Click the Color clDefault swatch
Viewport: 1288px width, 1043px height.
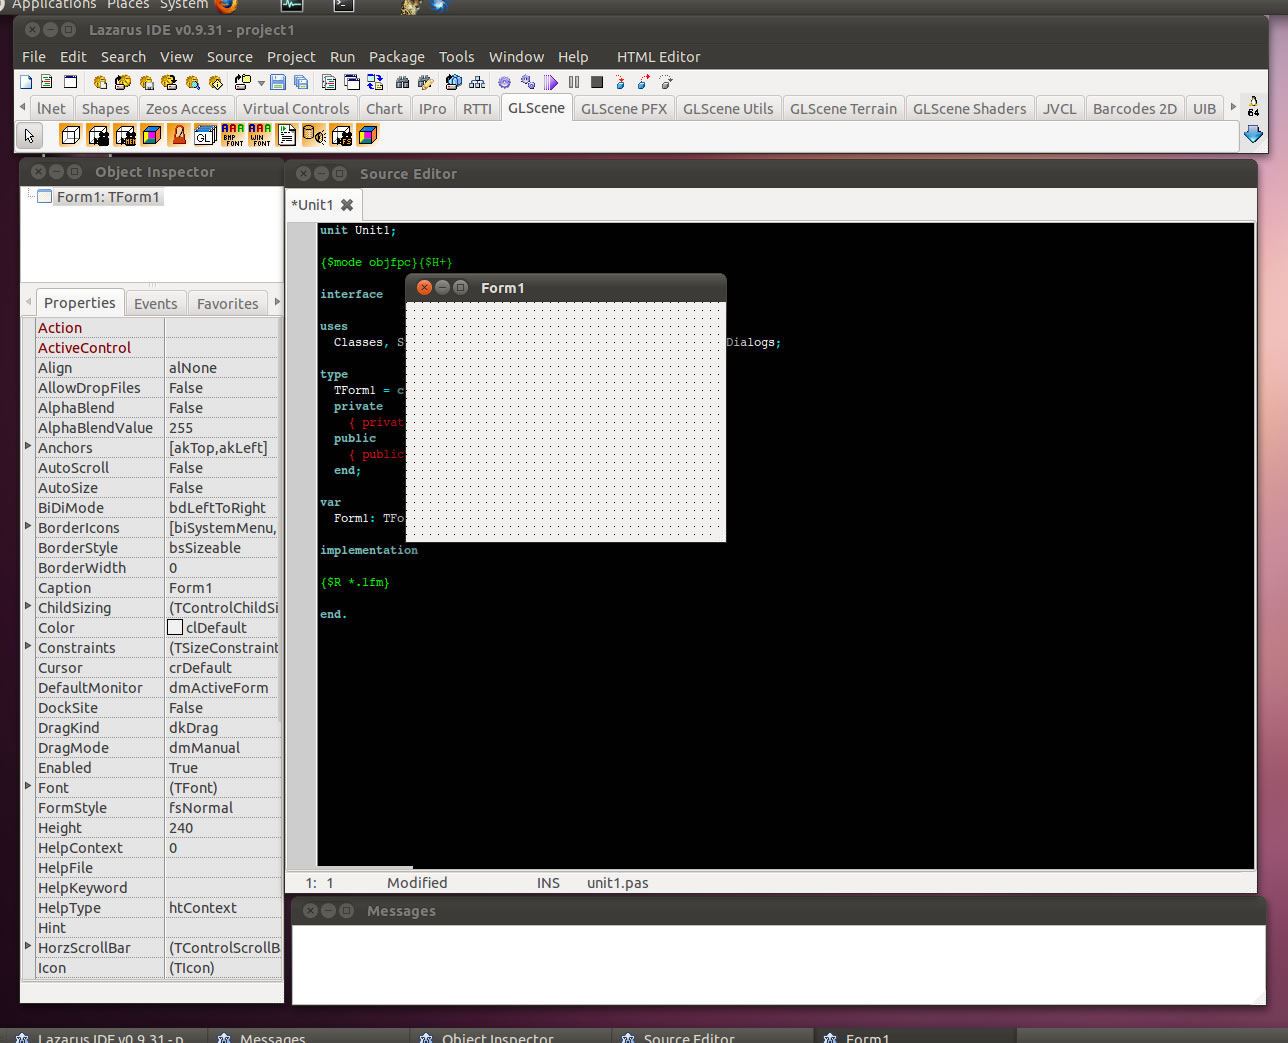pos(175,628)
